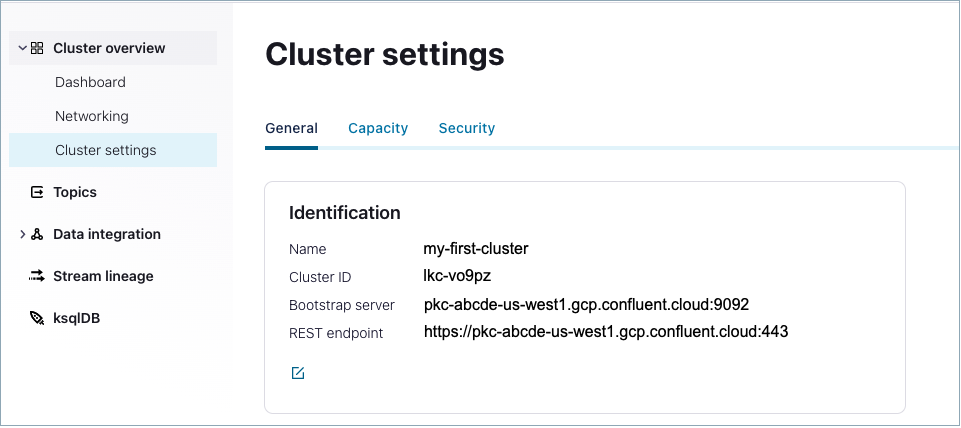
Task: Click the Cluster ID value lkc-vo9pz
Action: 457,277
